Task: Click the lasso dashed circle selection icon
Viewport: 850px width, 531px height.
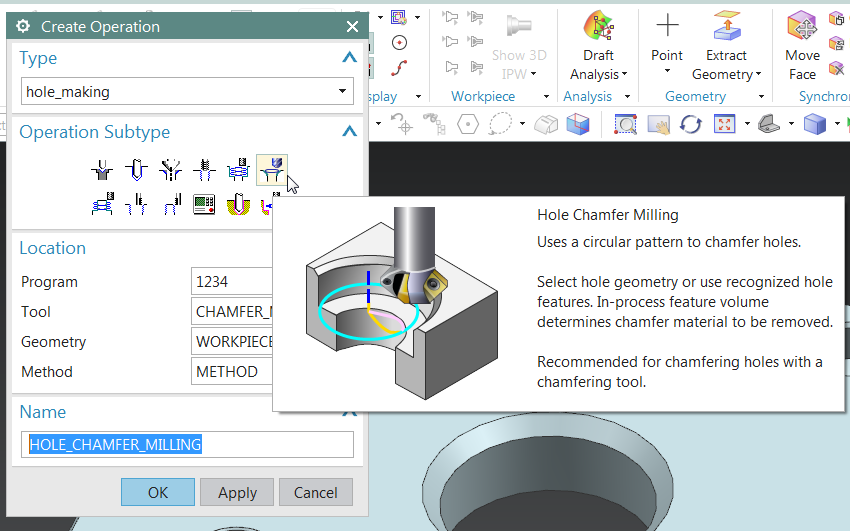Action: (x=500, y=124)
